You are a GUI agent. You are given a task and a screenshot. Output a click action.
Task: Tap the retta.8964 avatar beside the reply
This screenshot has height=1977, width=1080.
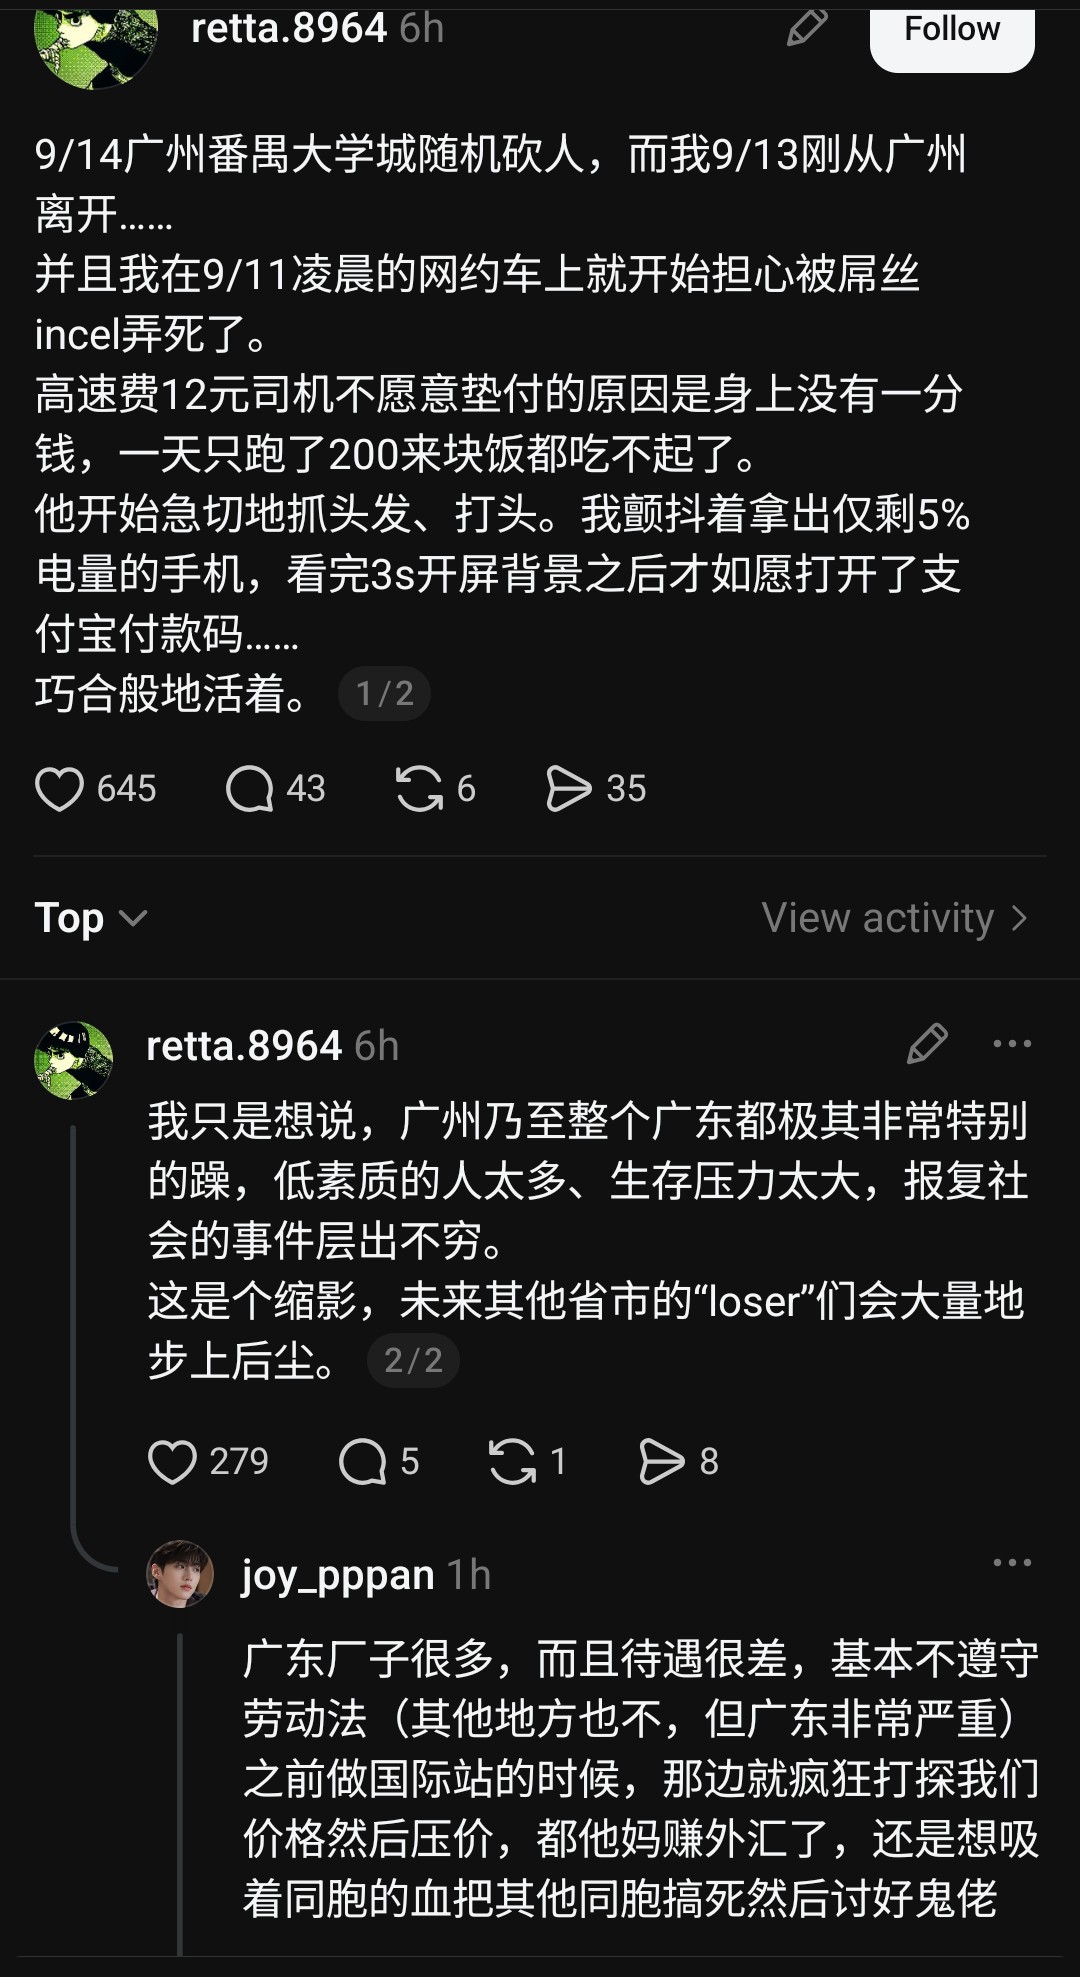[73, 1060]
